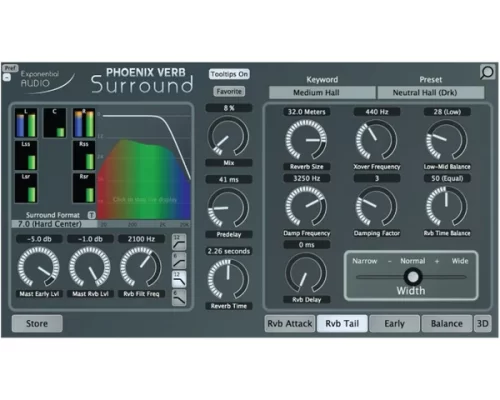Click the 32.0 Meters Reverb Size value
500x400 pixels.
tap(307, 112)
